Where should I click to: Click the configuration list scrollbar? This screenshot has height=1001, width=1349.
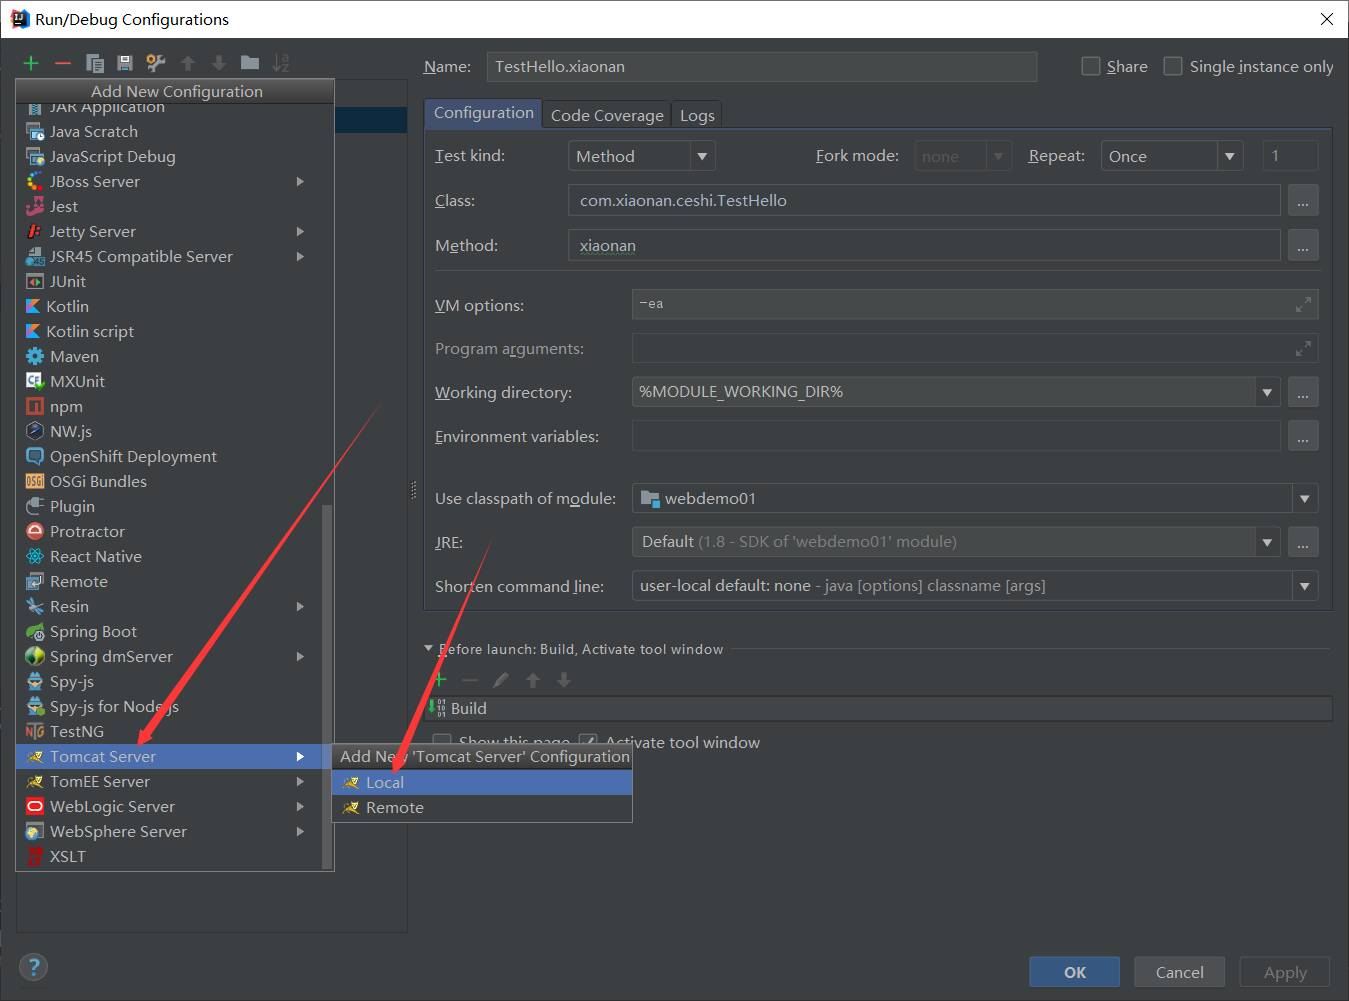[x=326, y=685]
